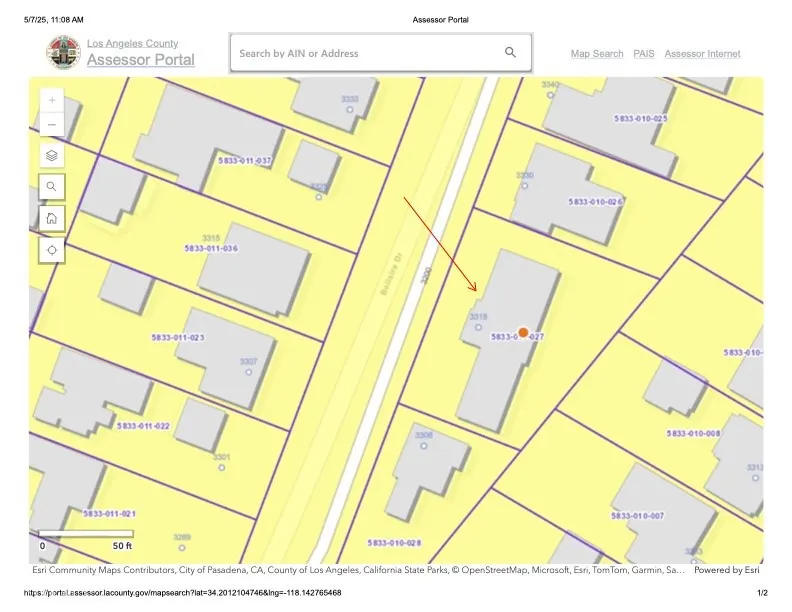The image size is (792, 612).
Task: Open the Assessor Internet link
Action: tap(702, 54)
